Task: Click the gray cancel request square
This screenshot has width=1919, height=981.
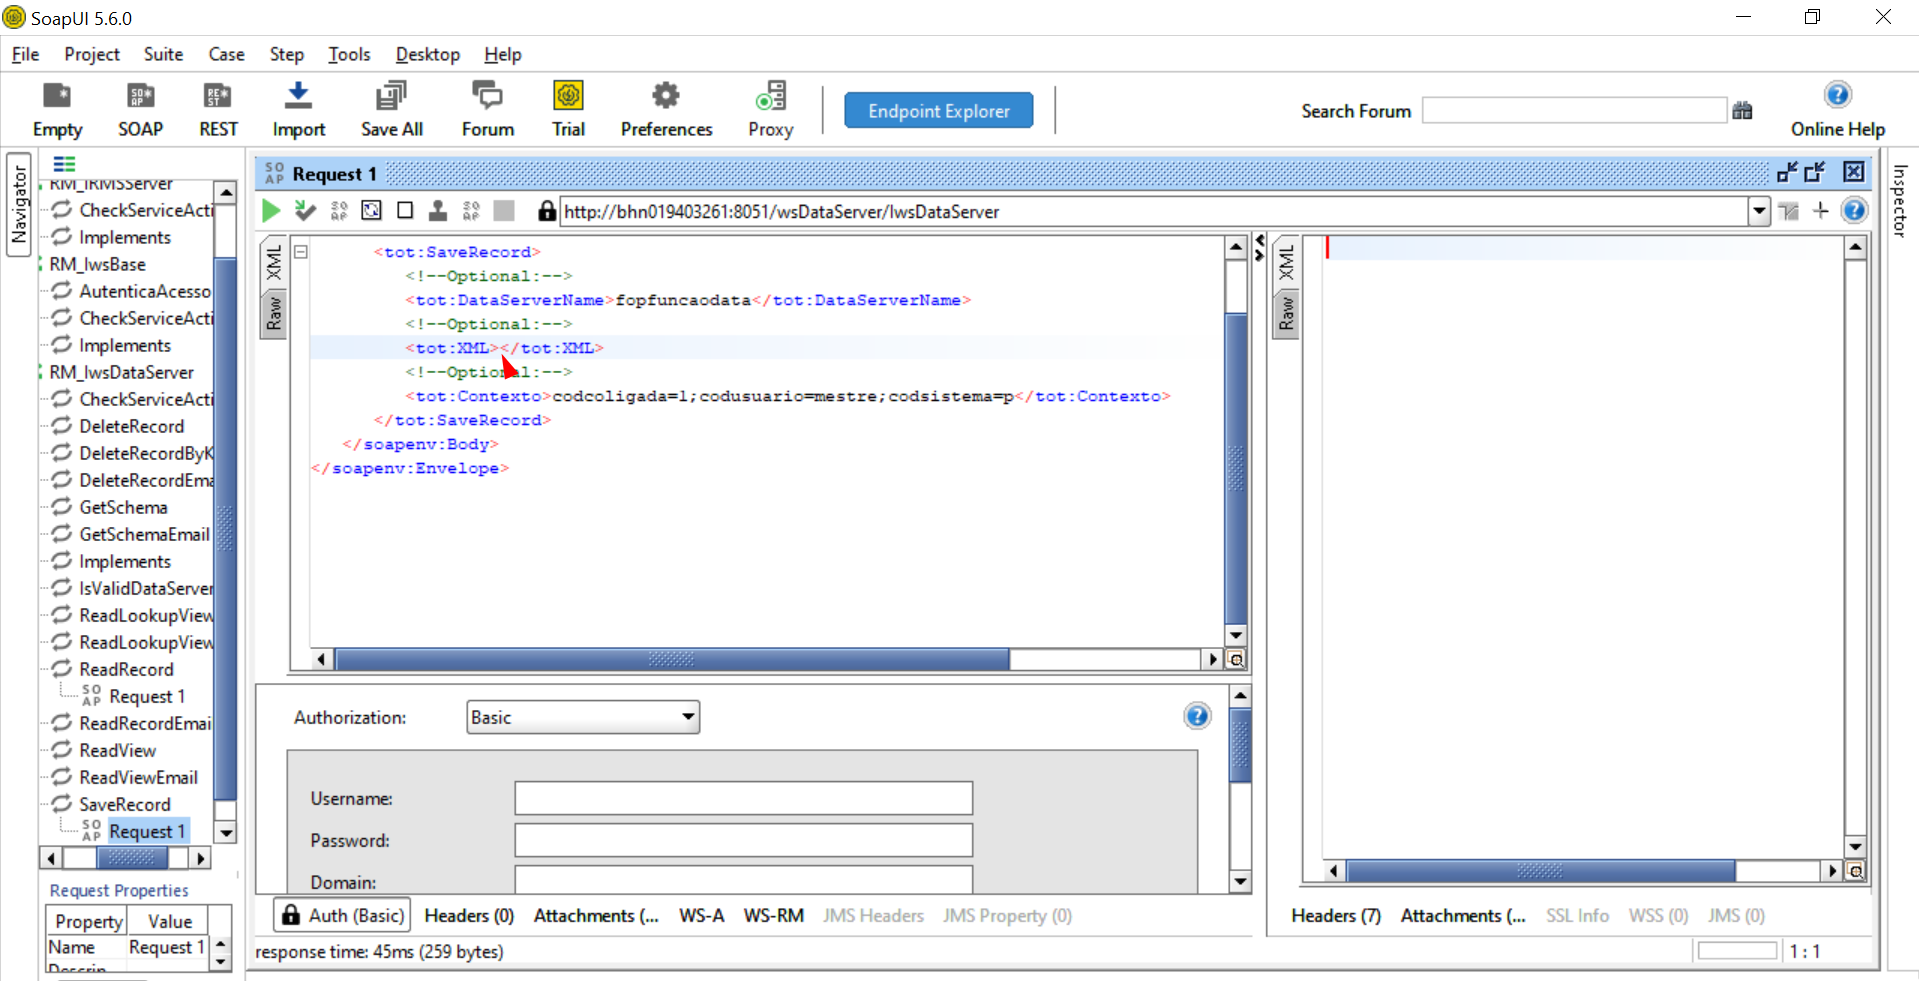Action: [x=504, y=210]
